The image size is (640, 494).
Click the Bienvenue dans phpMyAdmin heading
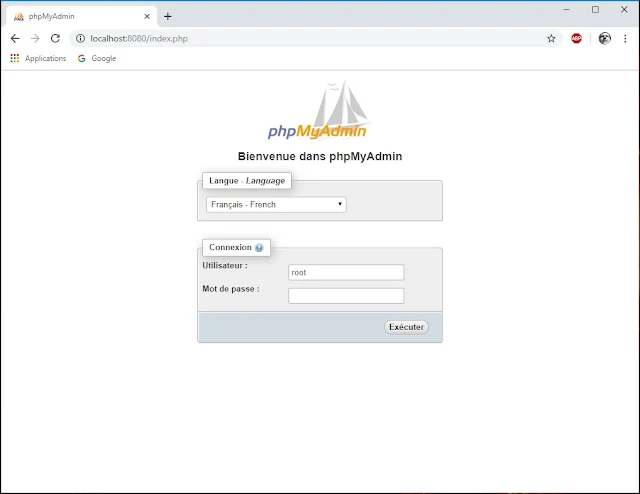pos(320,156)
